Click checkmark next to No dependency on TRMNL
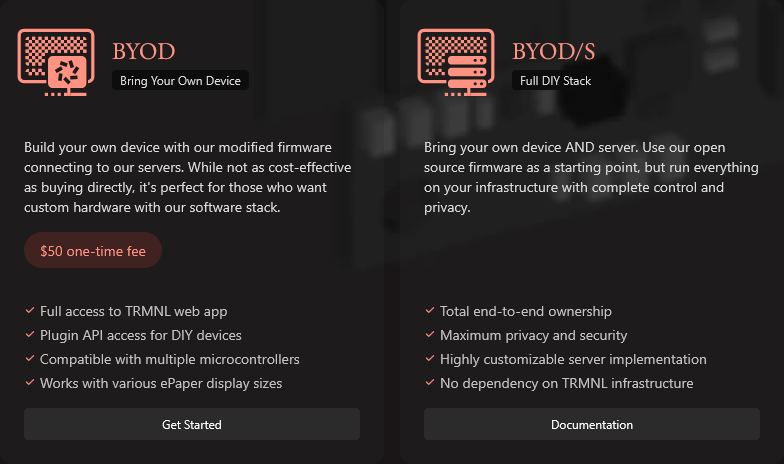 [430, 382]
